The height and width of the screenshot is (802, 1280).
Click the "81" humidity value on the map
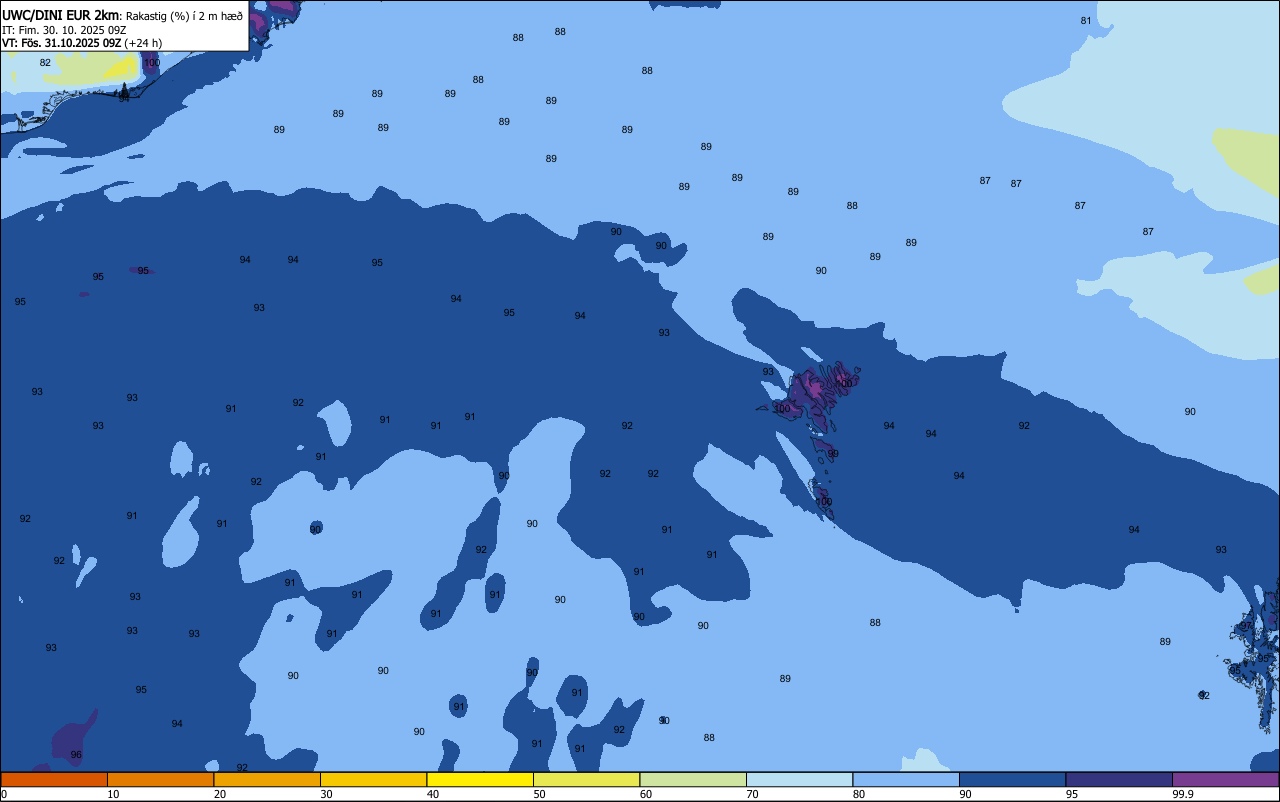coord(1086,21)
